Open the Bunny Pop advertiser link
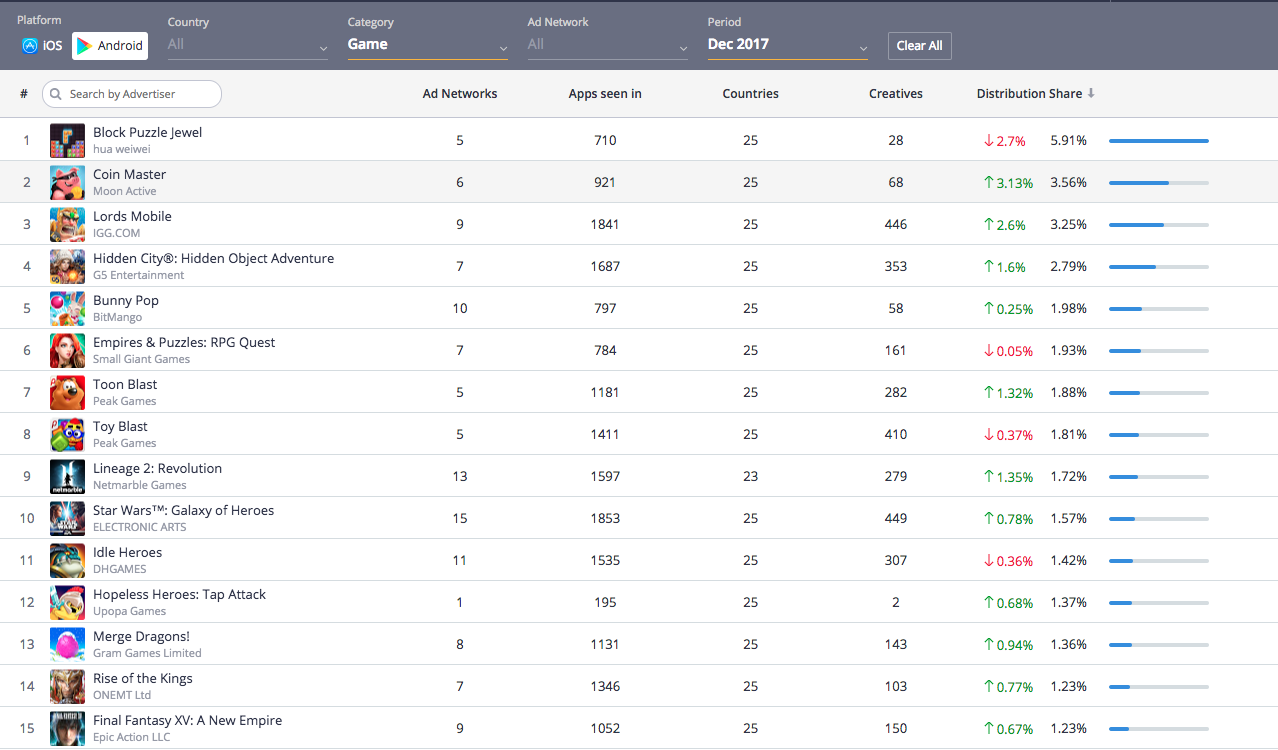The image size is (1278, 750). pyautogui.click(x=126, y=300)
